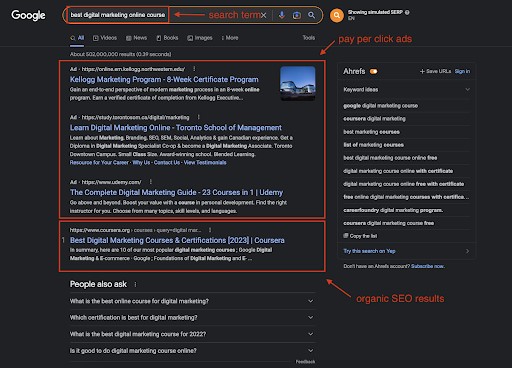Click the three-dot menu next to People also ask
This screenshot has width=512, height=368.
point(135,284)
